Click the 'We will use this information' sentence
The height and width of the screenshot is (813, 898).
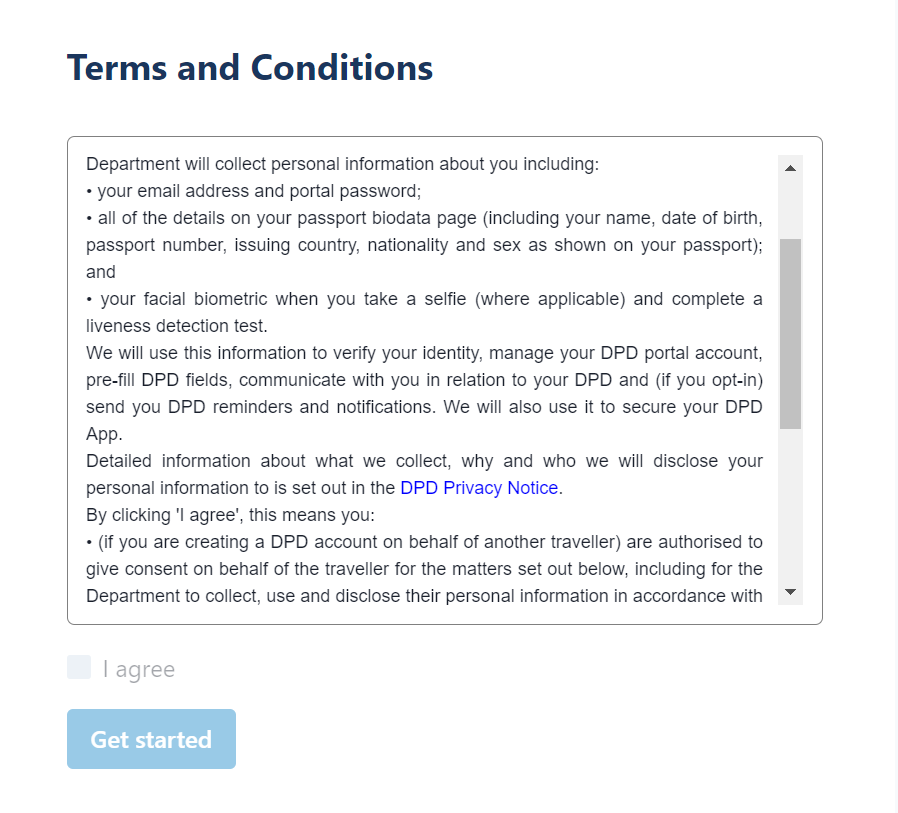point(424,393)
